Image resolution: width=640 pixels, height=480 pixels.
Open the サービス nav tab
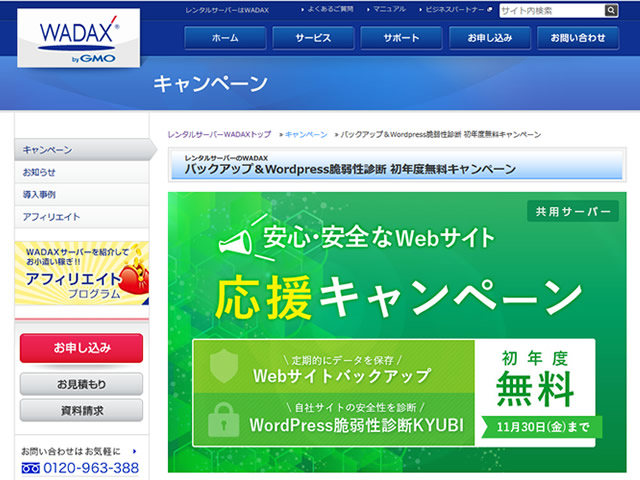tap(313, 38)
